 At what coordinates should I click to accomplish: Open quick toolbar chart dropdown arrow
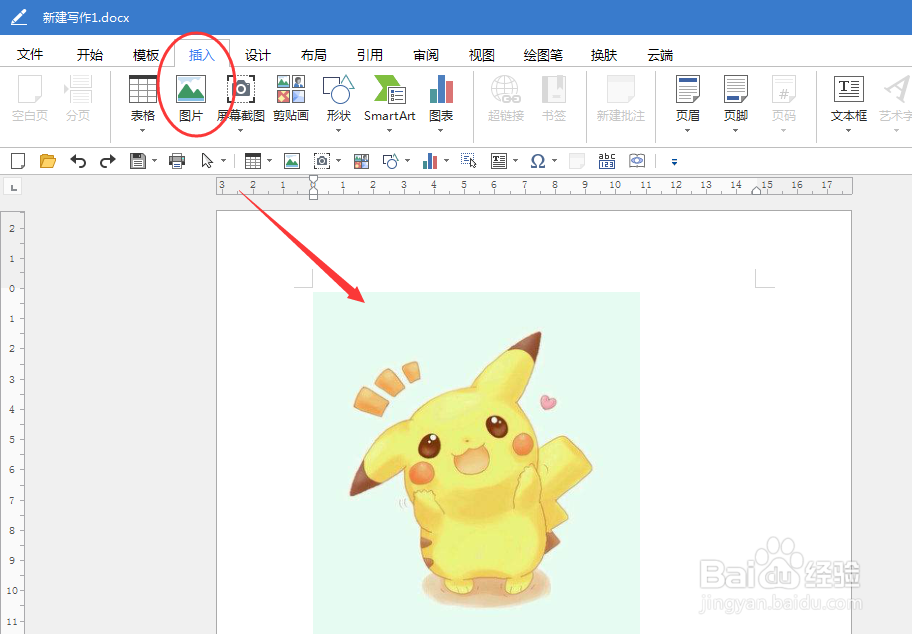pyautogui.click(x=446, y=161)
